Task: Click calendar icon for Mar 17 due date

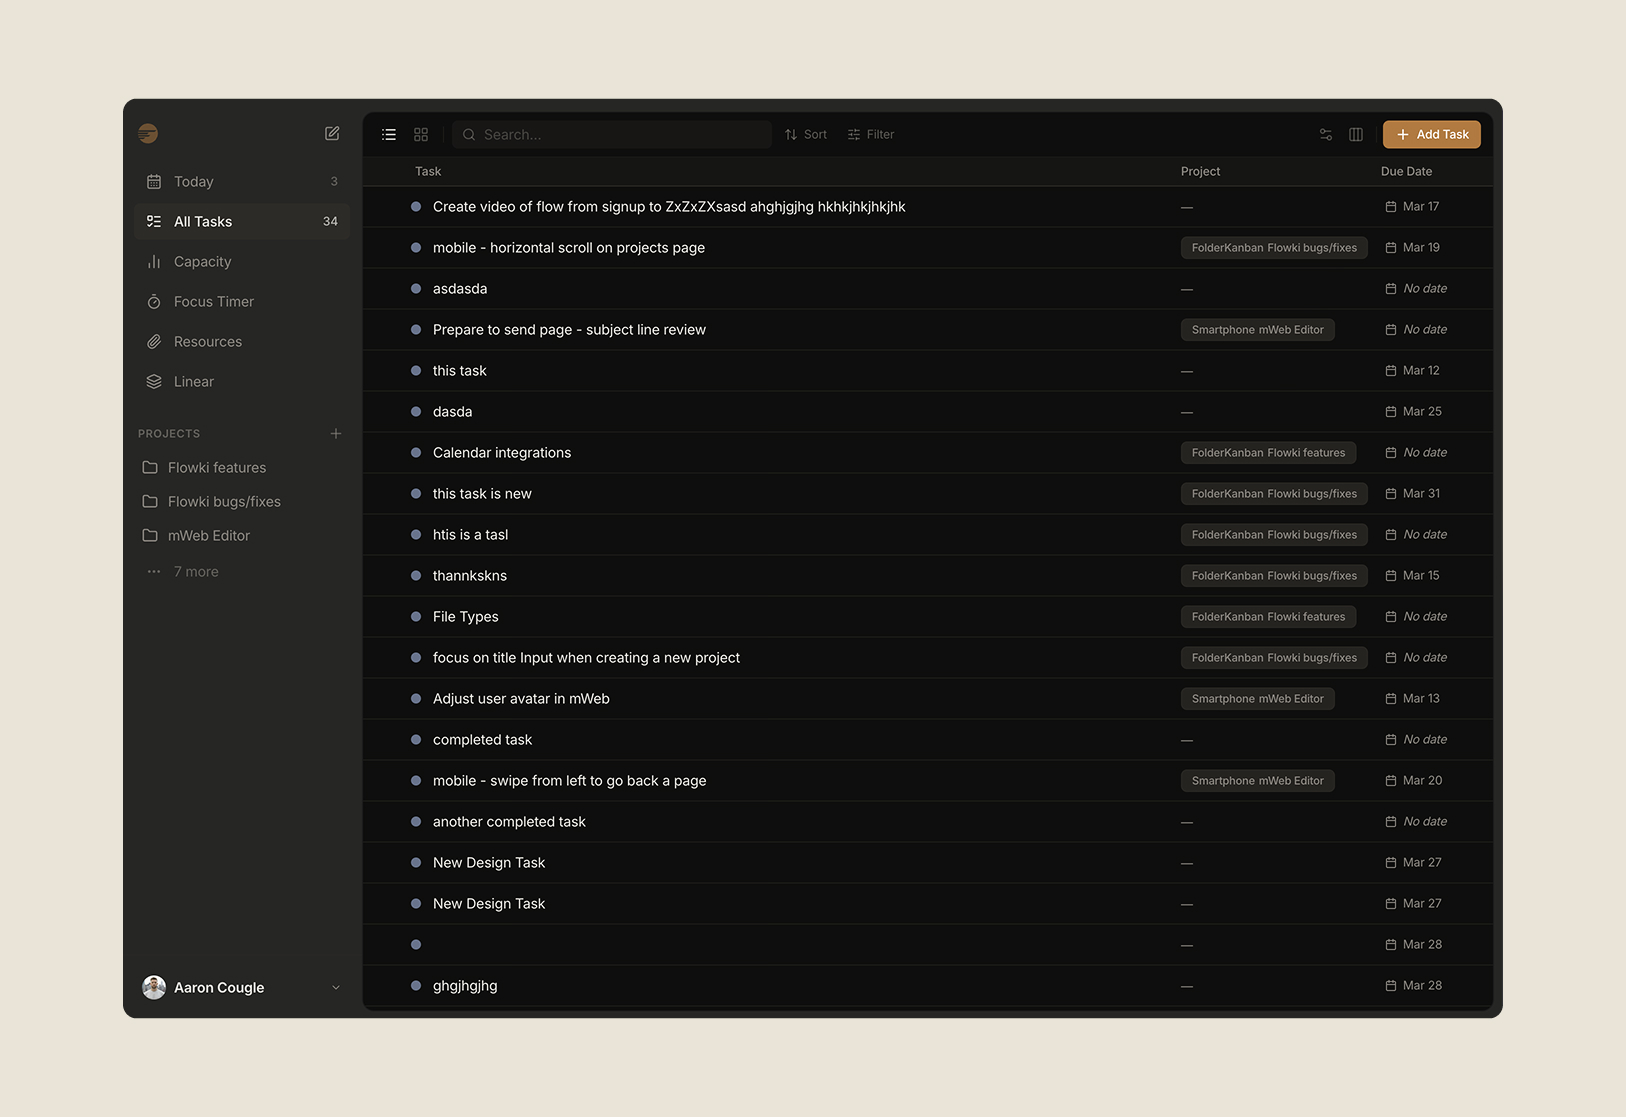Action: 1390,207
